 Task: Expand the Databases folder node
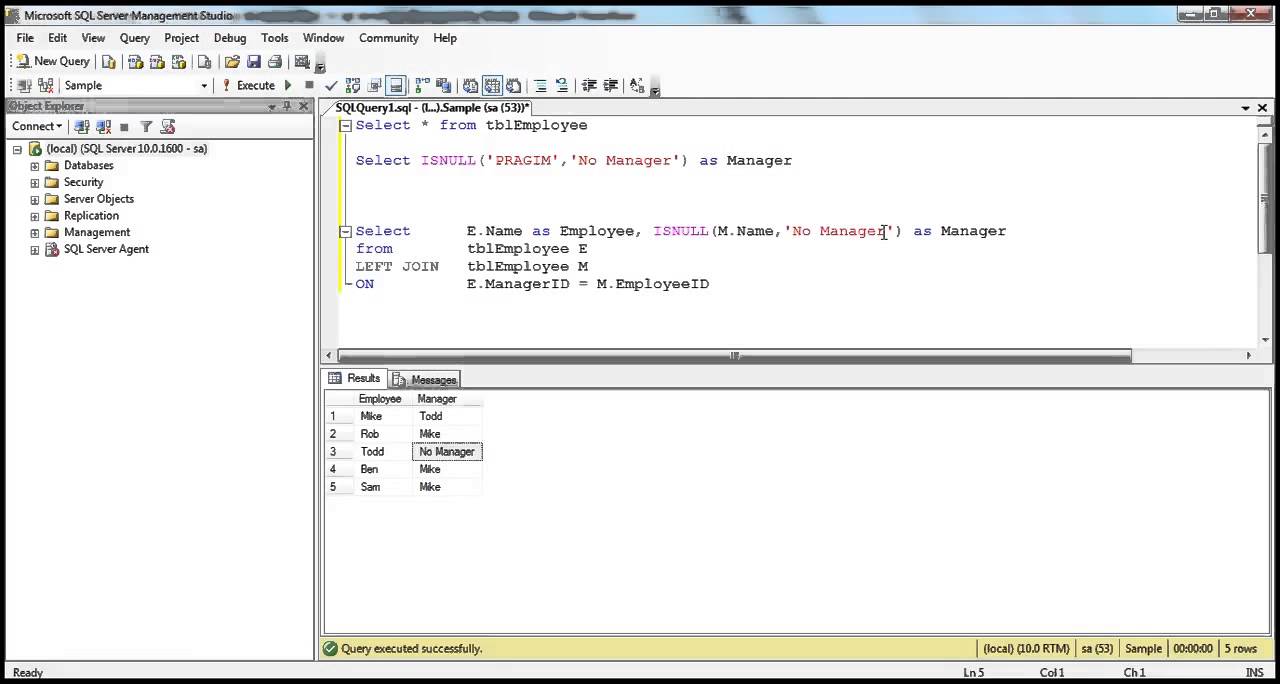coord(35,166)
